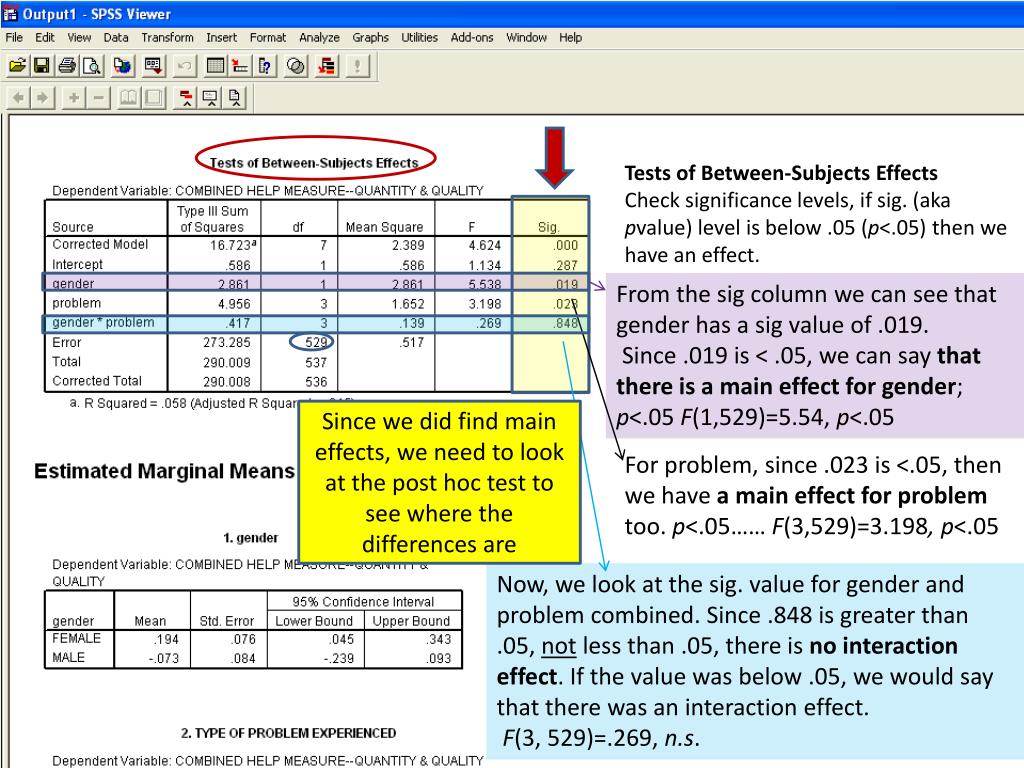Click the .343 Upper Bound cell

click(439, 639)
